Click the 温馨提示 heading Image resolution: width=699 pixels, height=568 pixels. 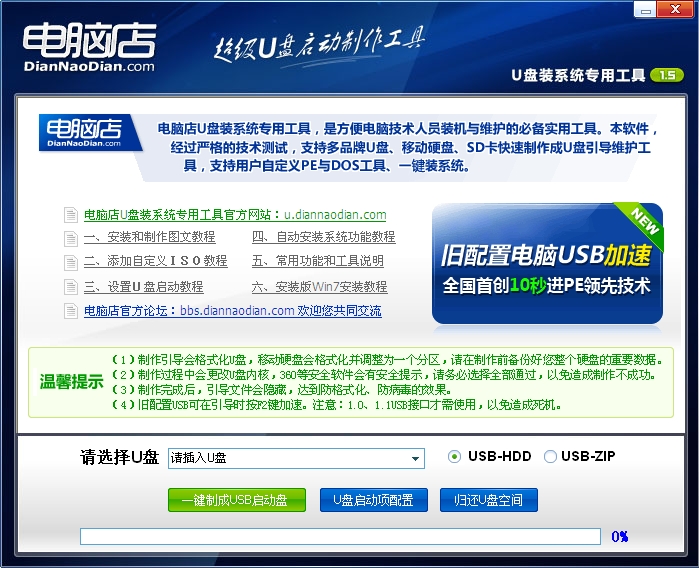click(x=71, y=382)
